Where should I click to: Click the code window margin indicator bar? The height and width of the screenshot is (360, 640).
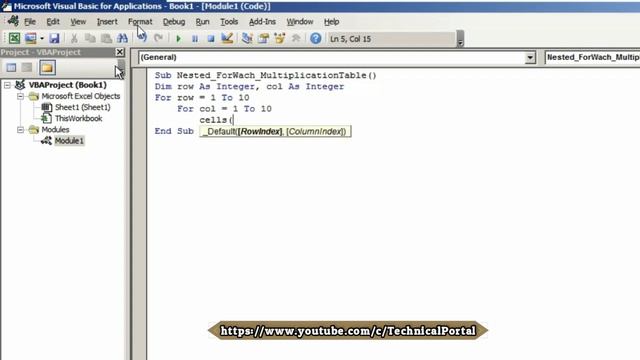(139, 214)
